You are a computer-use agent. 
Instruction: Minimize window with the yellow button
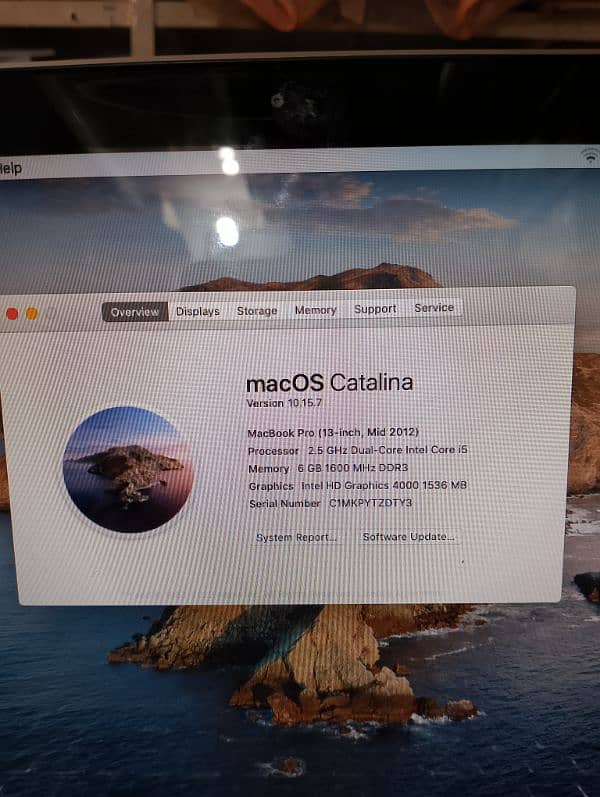[x=31, y=313]
